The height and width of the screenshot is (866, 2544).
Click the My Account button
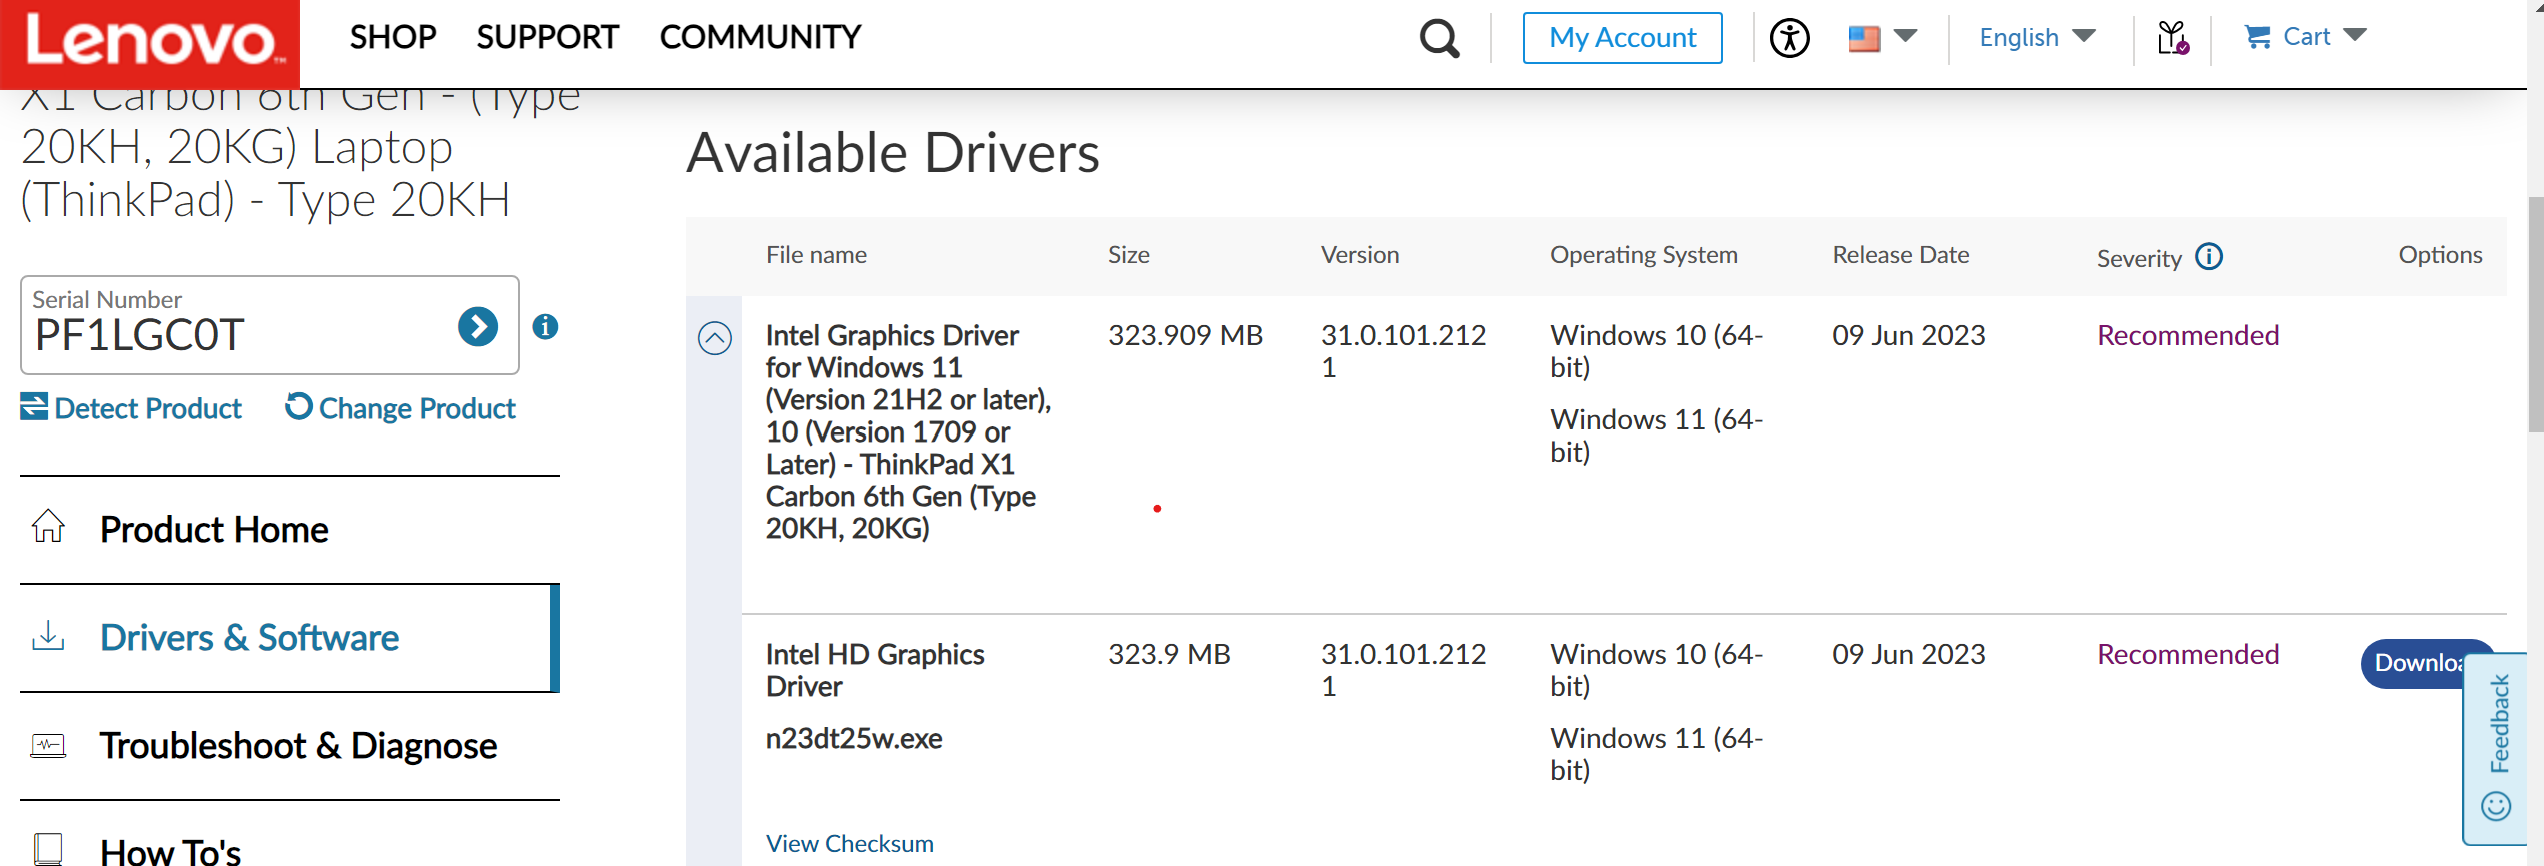coord(1622,38)
